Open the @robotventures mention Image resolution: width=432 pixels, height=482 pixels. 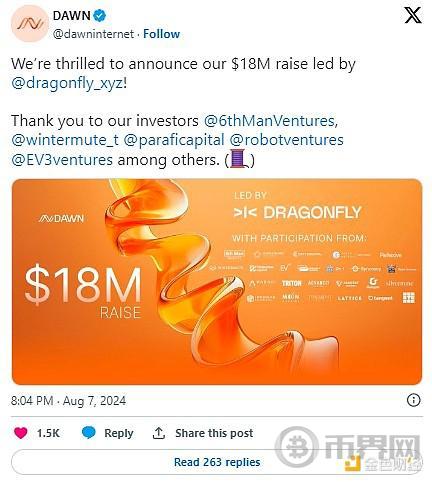click(286, 140)
